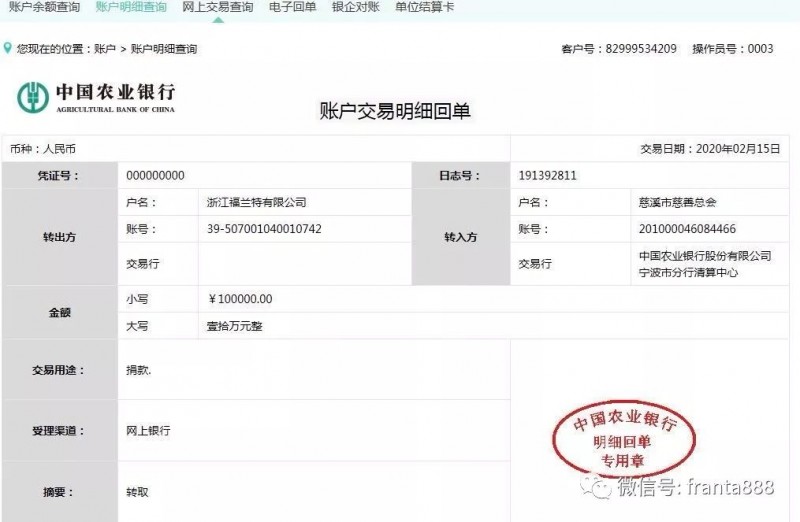This screenshot has height=522, width=800.
Task: Go to 银企对账 tab
Action: 356,7
